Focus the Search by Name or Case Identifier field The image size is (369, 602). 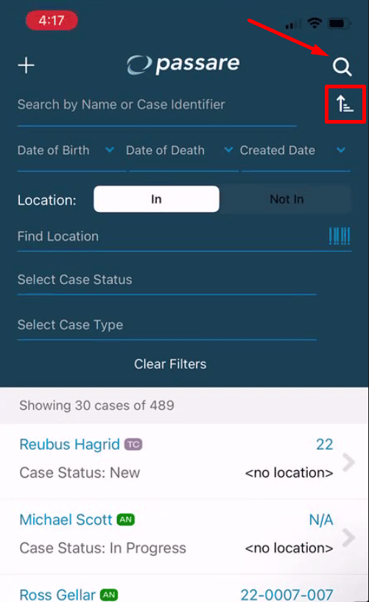(157, 104)
